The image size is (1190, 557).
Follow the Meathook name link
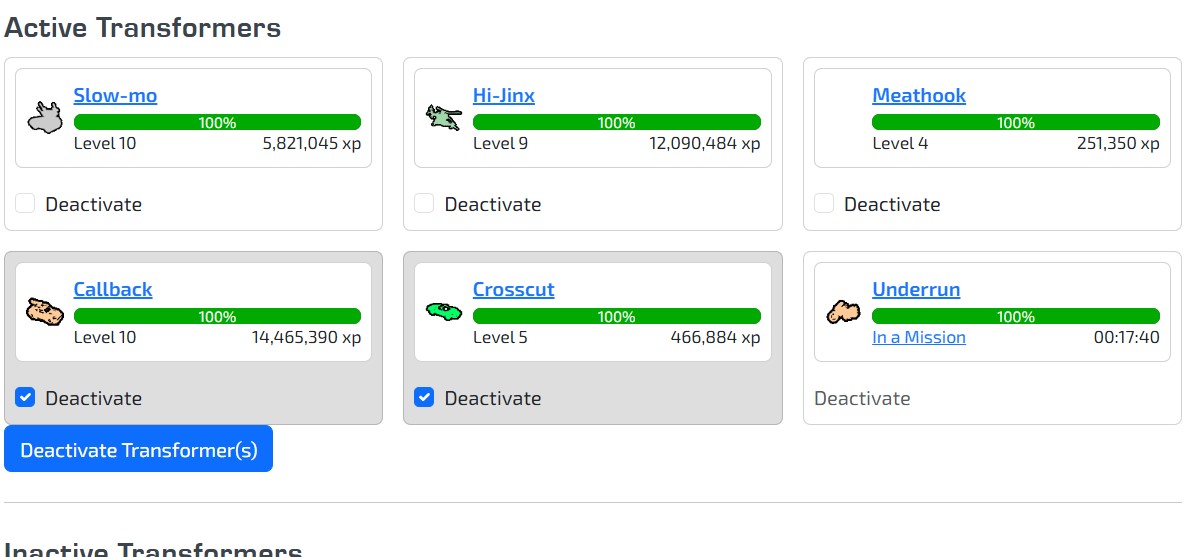click(x=918, y=96)
